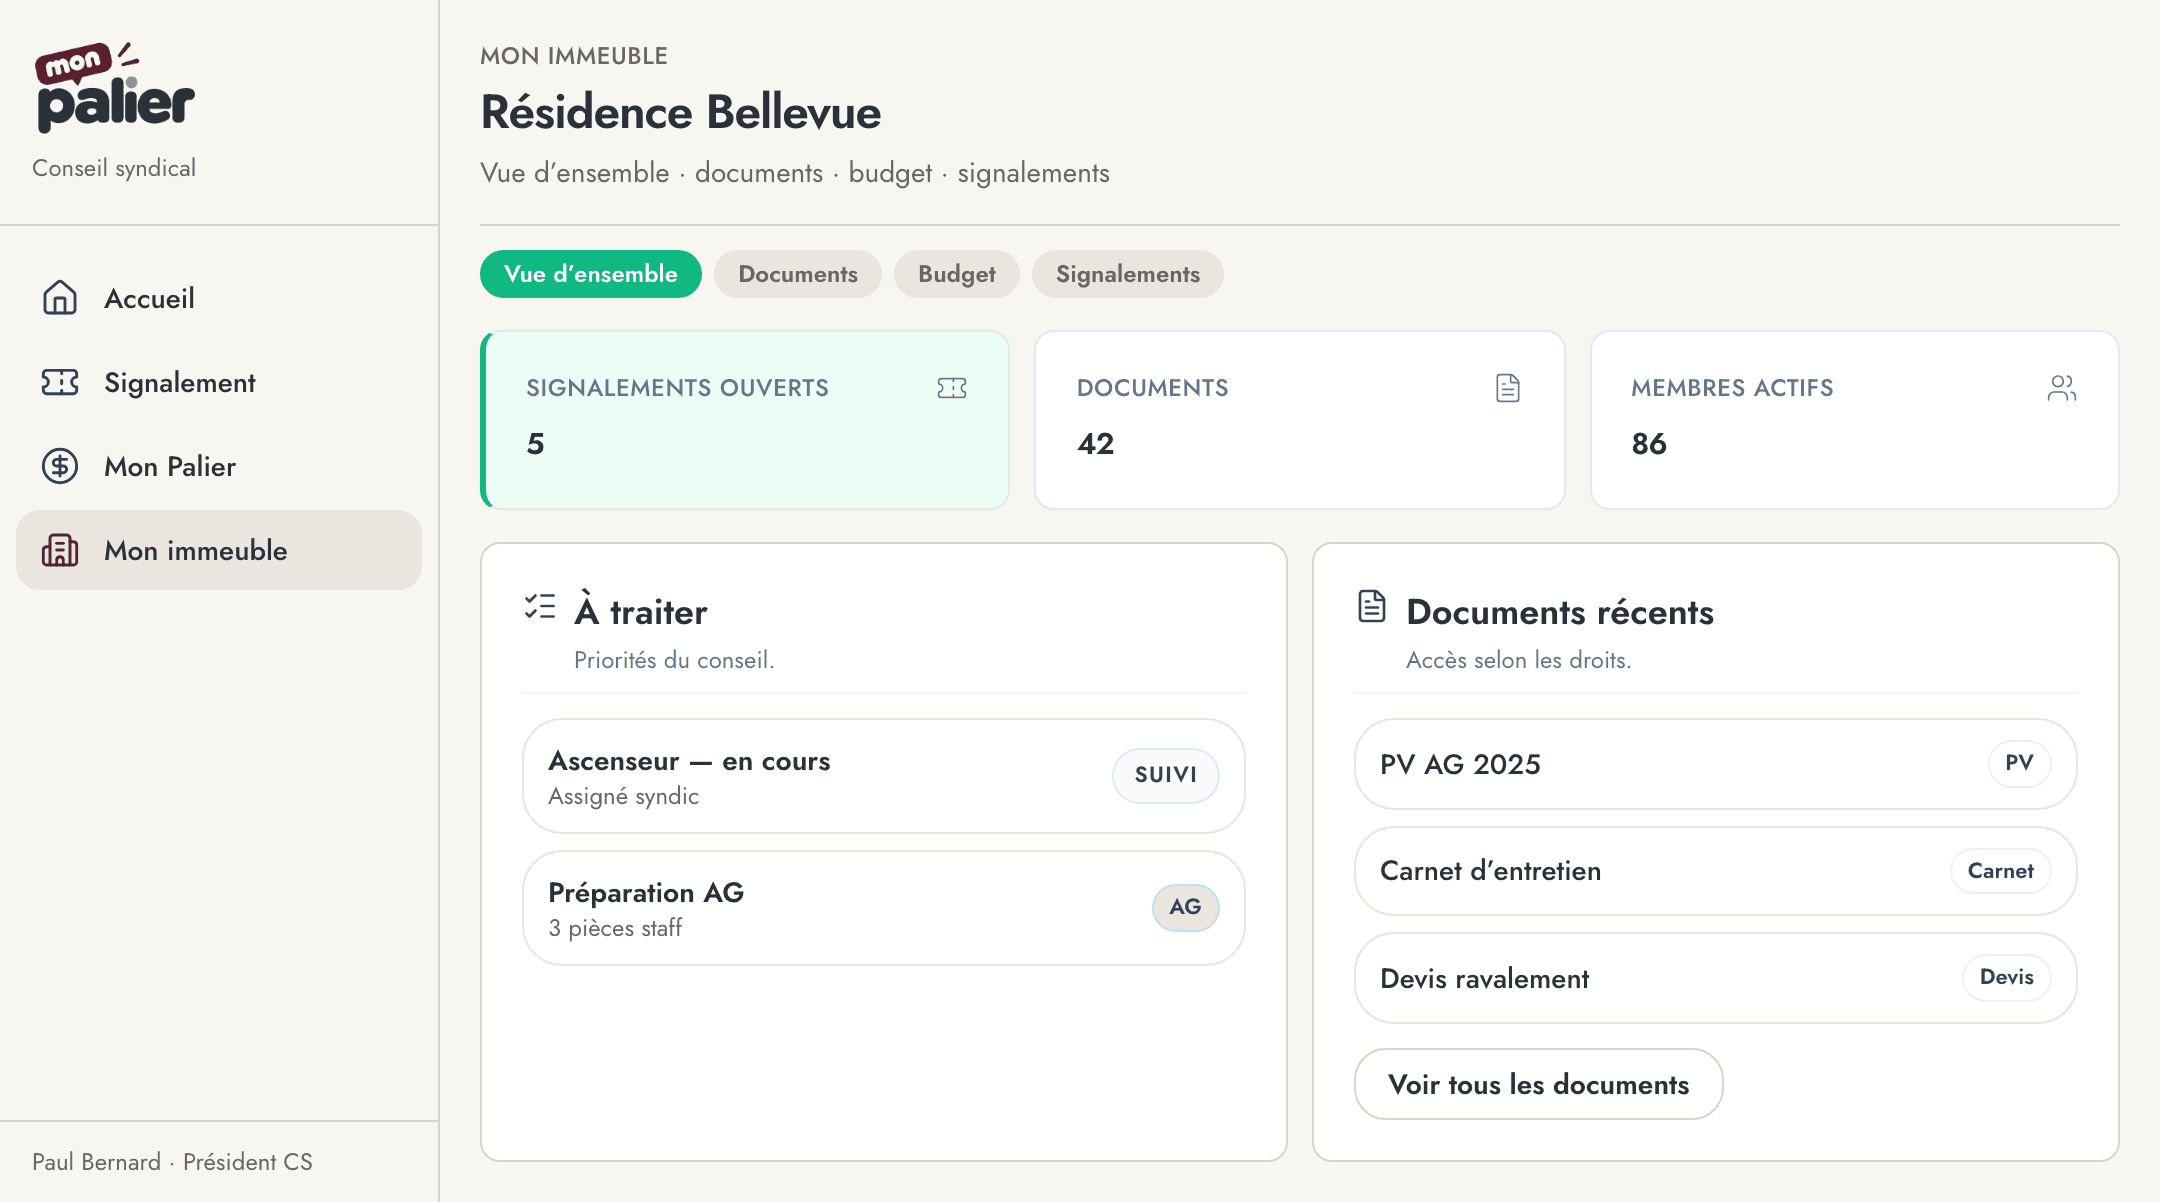Click the Carnet tag
The image size is (2160, 1202).
coord(2001,871)
